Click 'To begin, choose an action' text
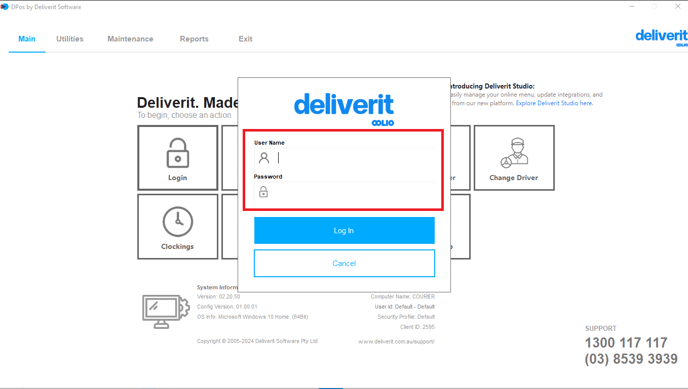Image resolution: width=688 pixels, height=389 pixels. click(x=184, y=115)
